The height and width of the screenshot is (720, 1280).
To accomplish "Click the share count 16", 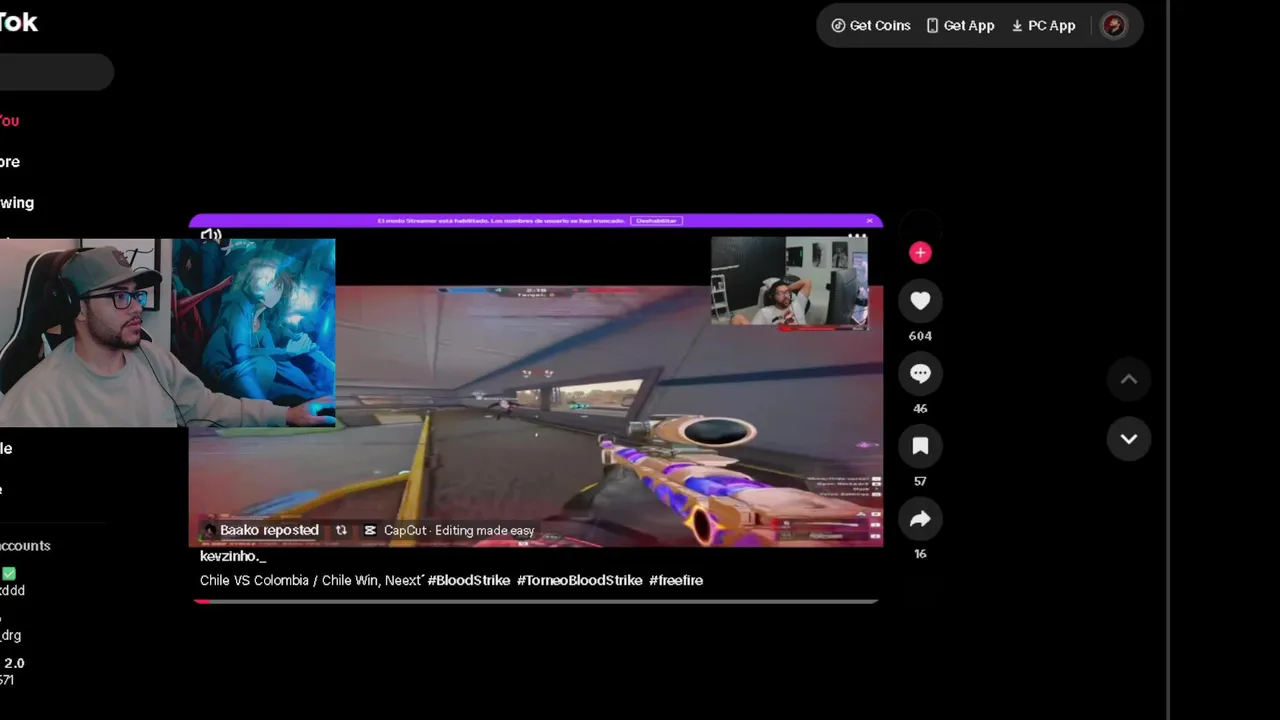I will [x=920, y=554].
